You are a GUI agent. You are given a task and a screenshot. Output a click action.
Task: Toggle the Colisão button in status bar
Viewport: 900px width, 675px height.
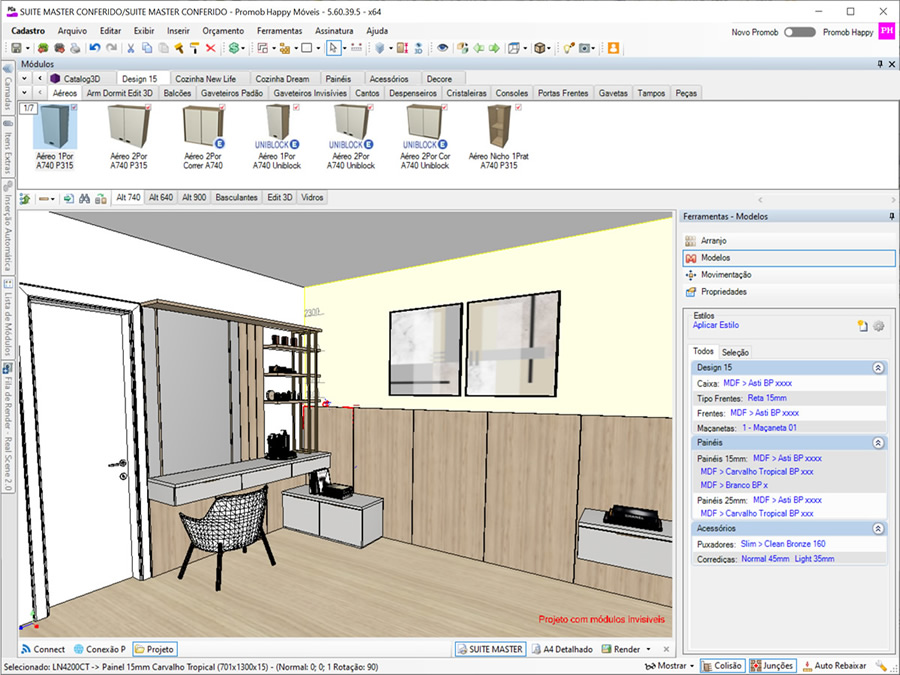click(x=722, y=665)
